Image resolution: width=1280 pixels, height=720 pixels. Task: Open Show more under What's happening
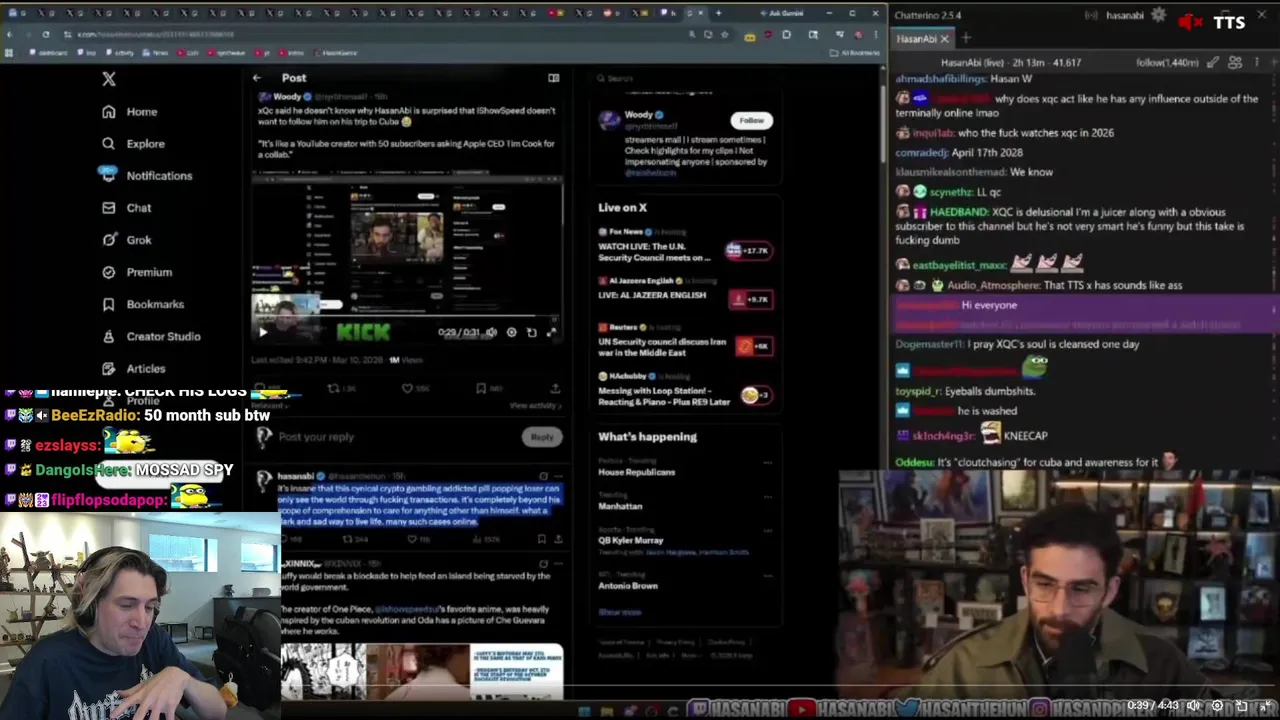(x=620, y=612)
